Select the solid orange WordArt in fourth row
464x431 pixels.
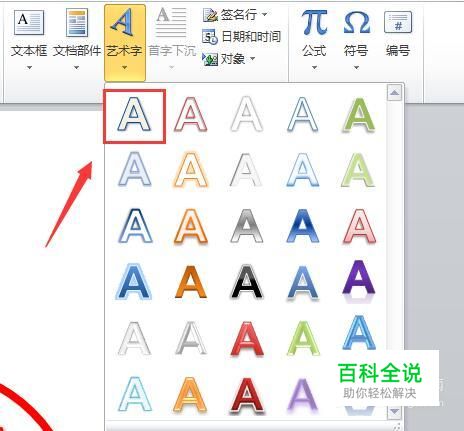tap(191, 282)
